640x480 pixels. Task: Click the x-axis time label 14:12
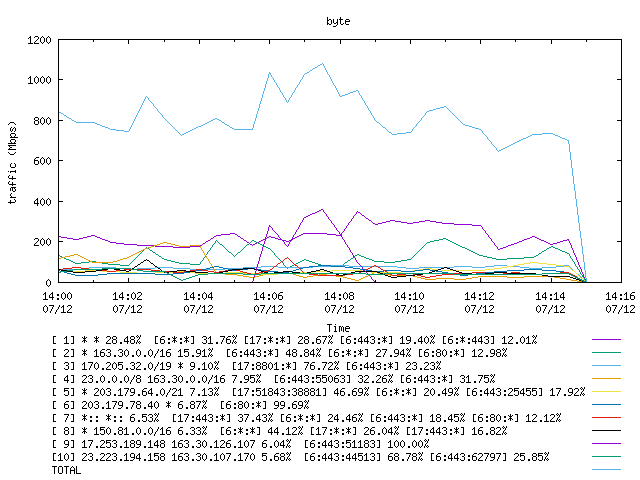click(479, 296)
